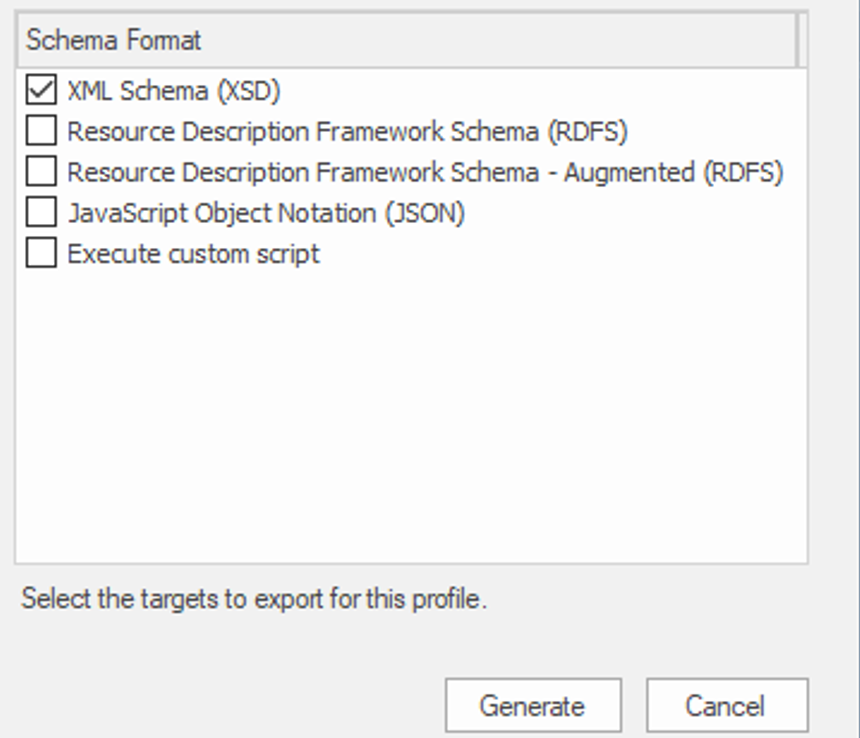
Task: Select the XML Schema (XSD) row label
Action: [173, 91]
